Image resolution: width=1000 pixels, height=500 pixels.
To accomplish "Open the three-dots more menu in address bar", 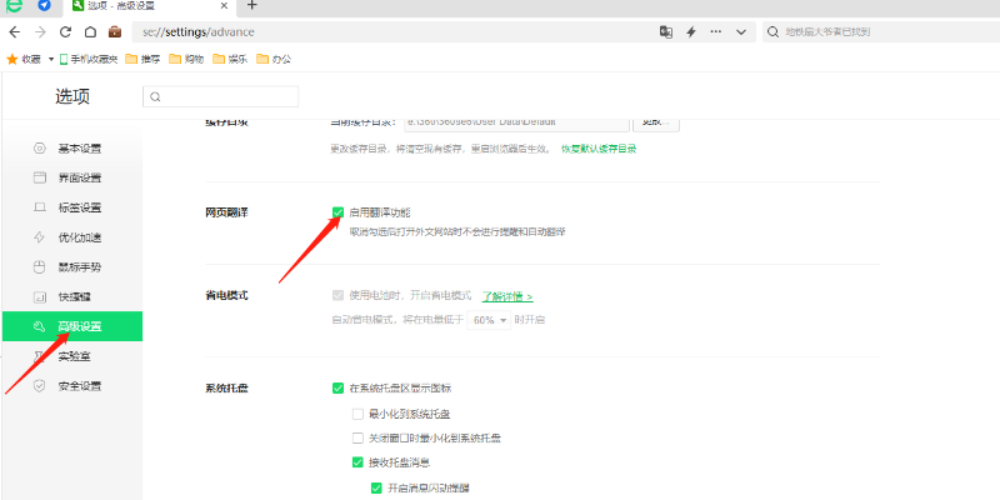I will coord(716,32).
